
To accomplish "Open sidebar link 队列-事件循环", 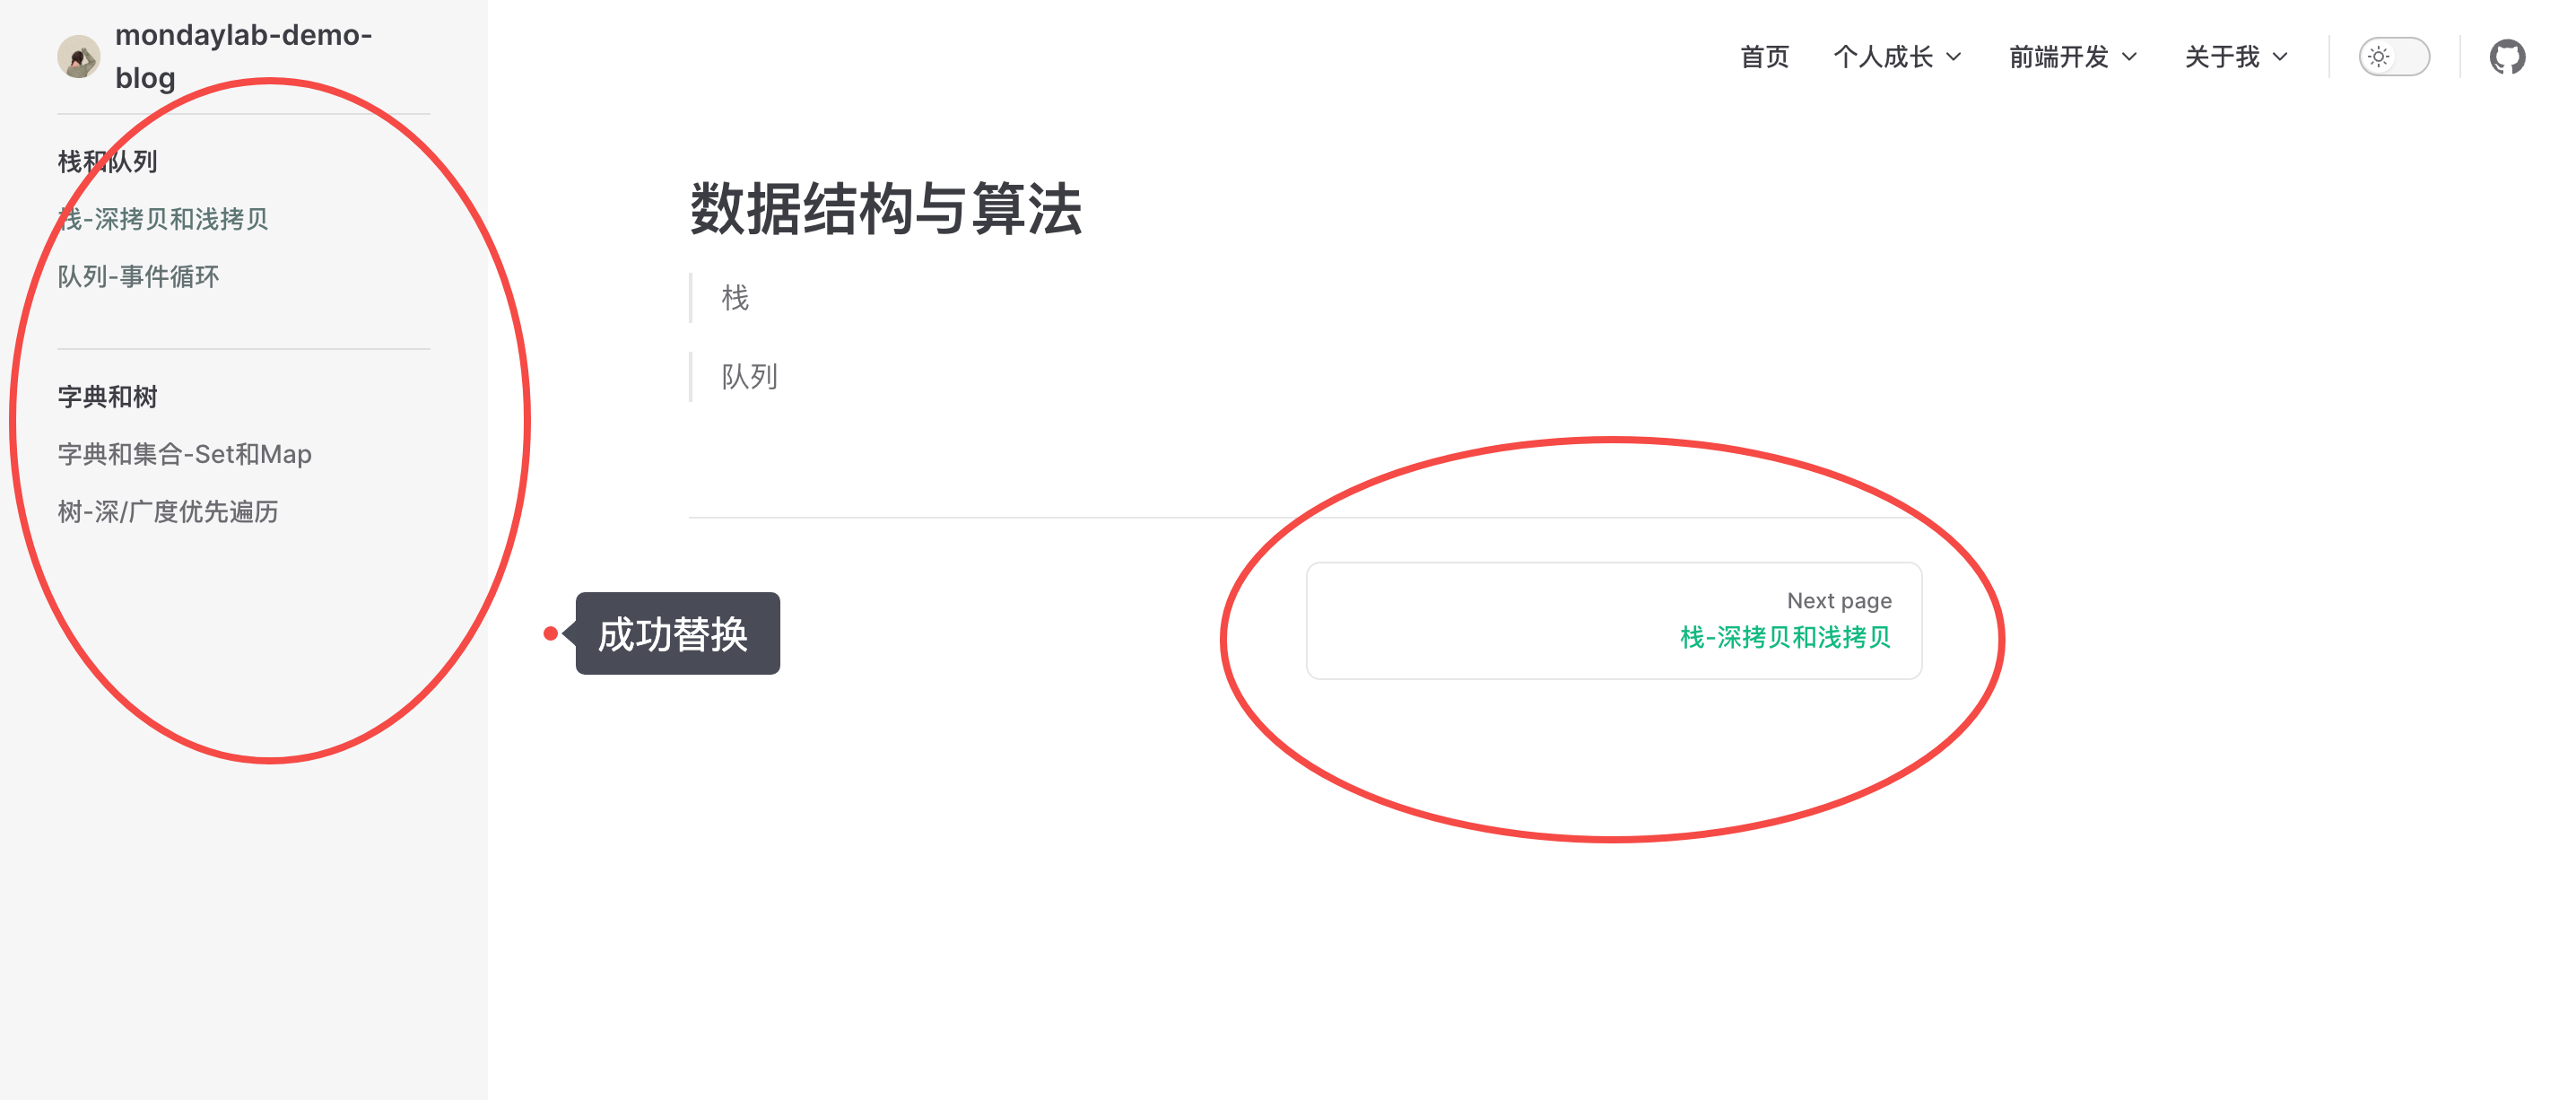I will [x=138, y=276].
